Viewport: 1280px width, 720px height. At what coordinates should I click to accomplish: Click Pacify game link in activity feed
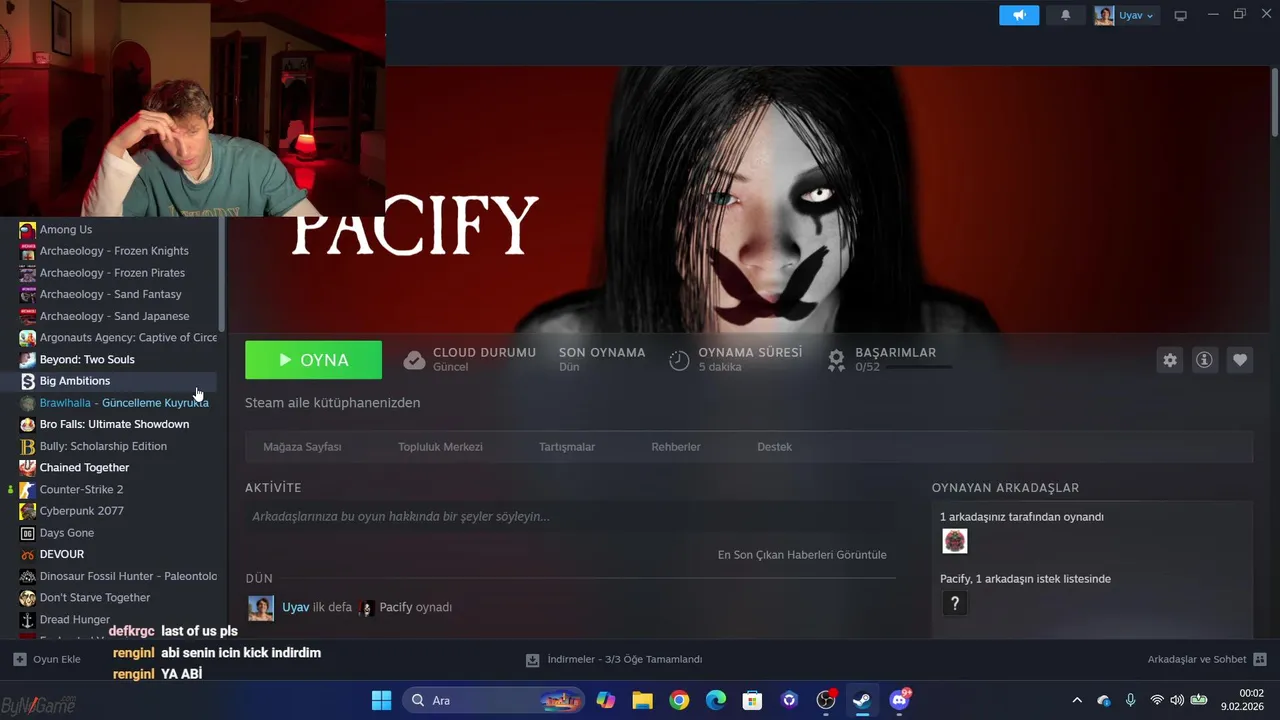point(396,607)
